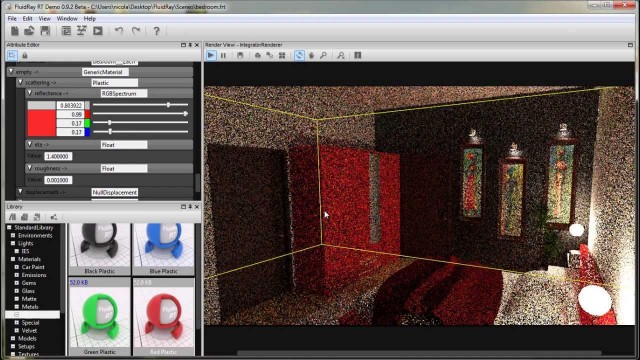
Task: Select the Green Plastic material thumbnail
Action: [100, 317]
